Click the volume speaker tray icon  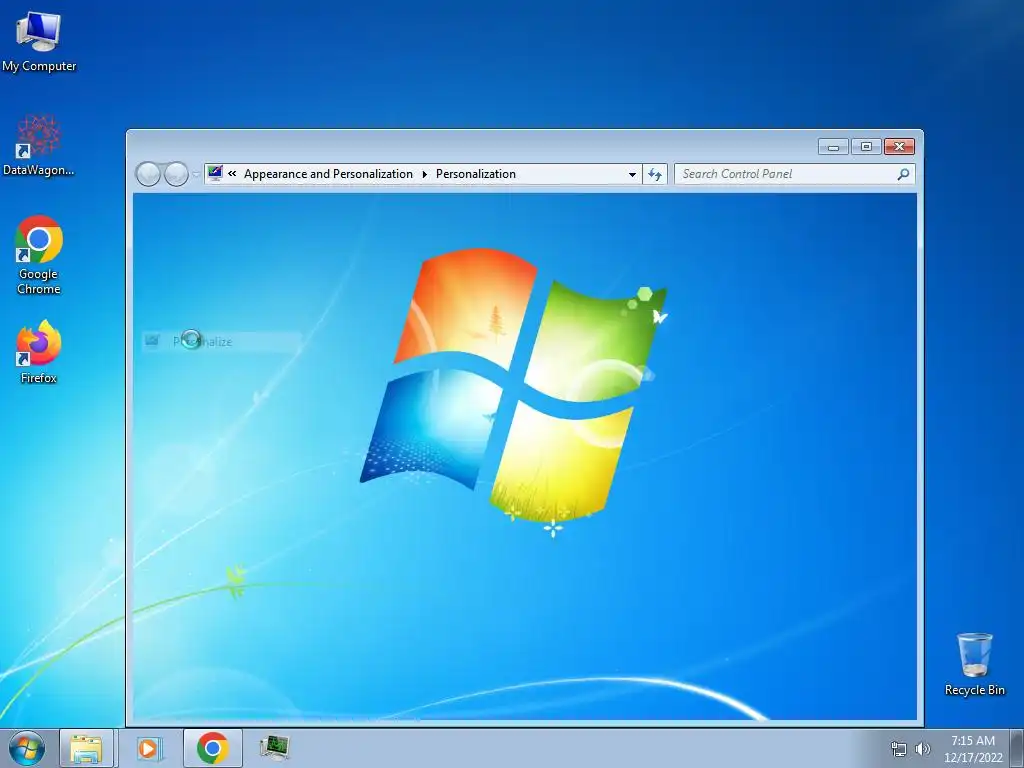(922, 749)
